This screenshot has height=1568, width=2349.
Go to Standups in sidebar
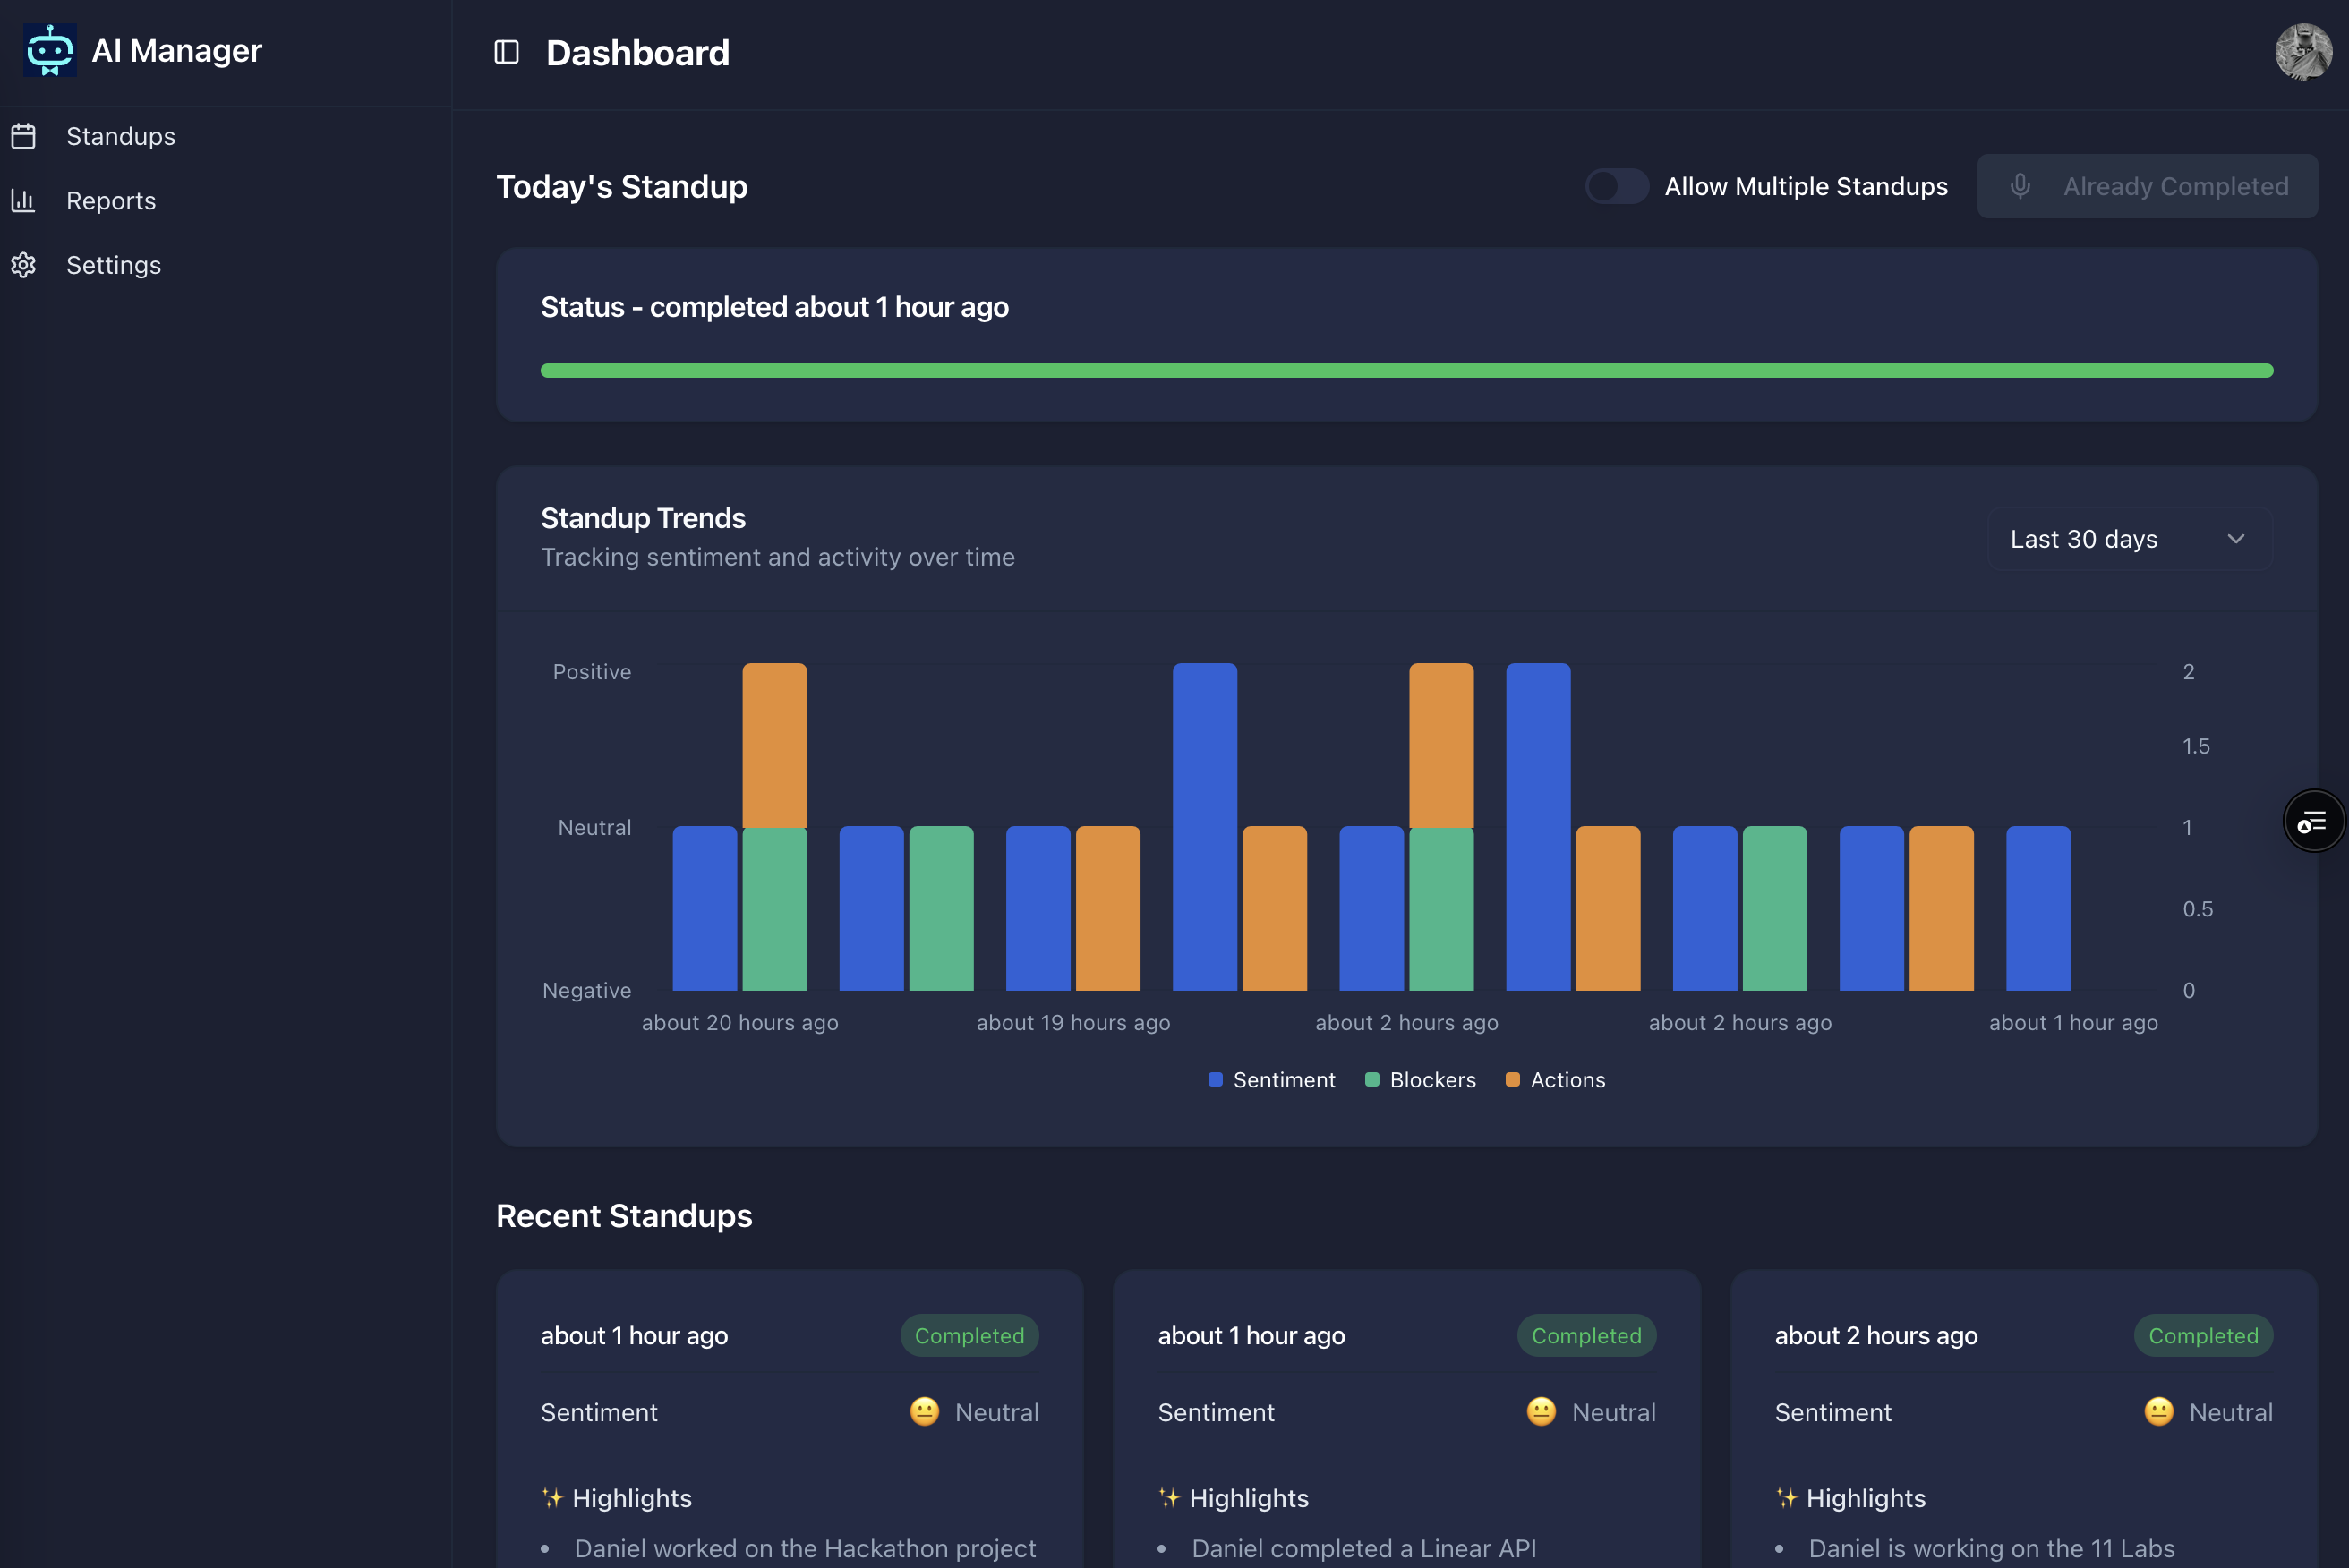[121, 136]
